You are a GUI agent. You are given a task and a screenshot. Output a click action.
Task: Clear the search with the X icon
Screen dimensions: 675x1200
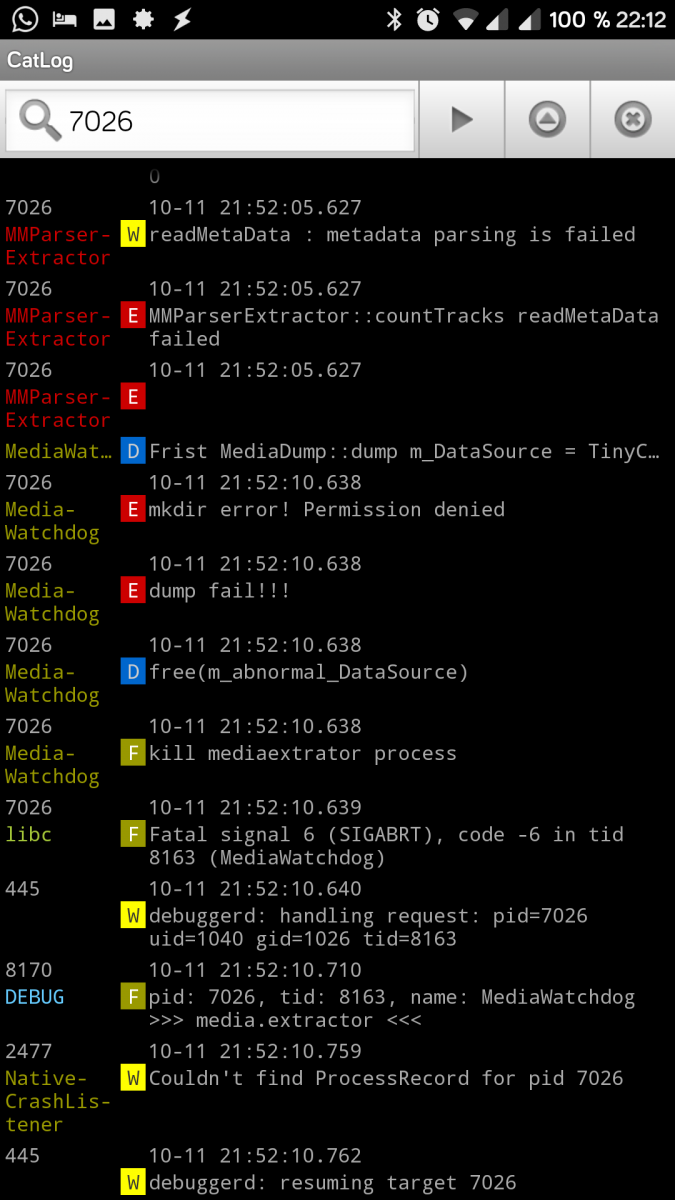632,120
